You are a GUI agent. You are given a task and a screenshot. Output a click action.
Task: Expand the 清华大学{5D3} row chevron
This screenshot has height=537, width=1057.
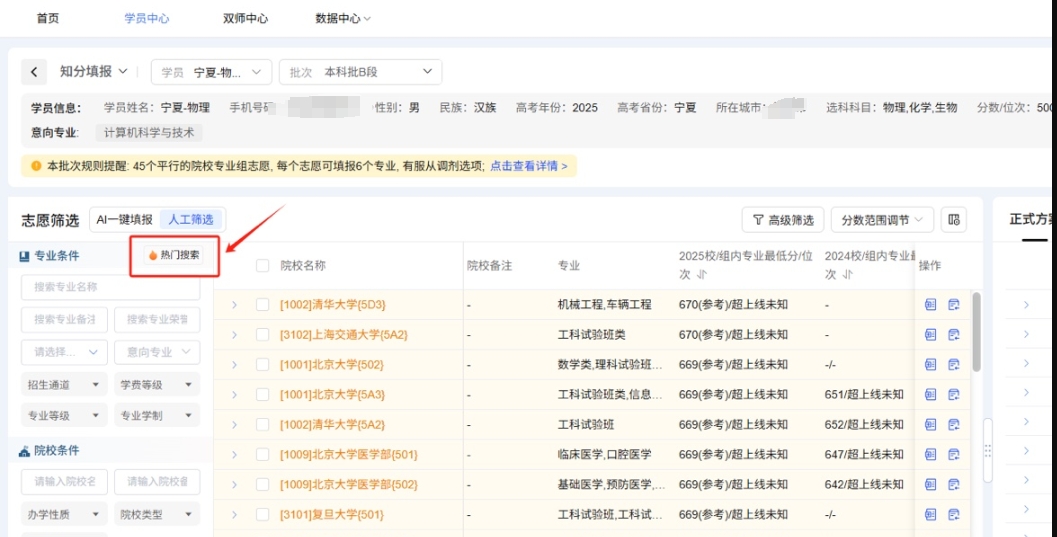click(235, 305)
